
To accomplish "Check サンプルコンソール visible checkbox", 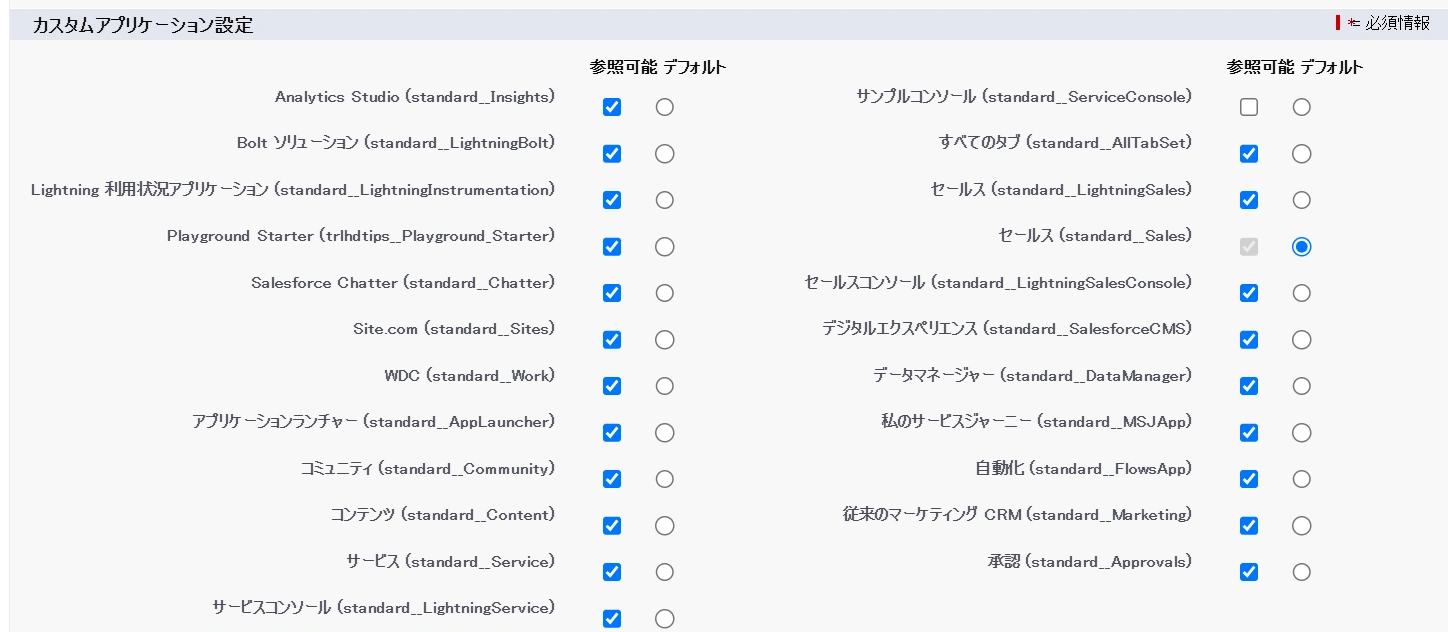I will [1249, 107].
